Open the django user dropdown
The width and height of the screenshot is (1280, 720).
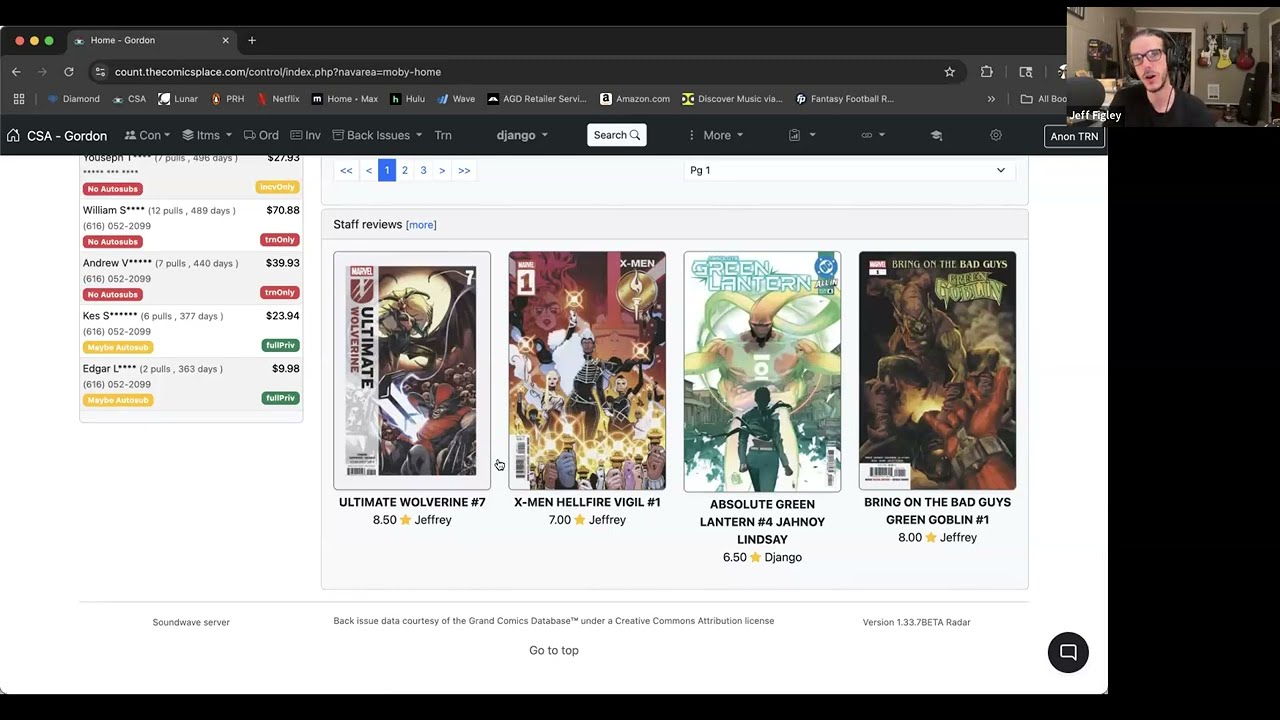(522, 135)
